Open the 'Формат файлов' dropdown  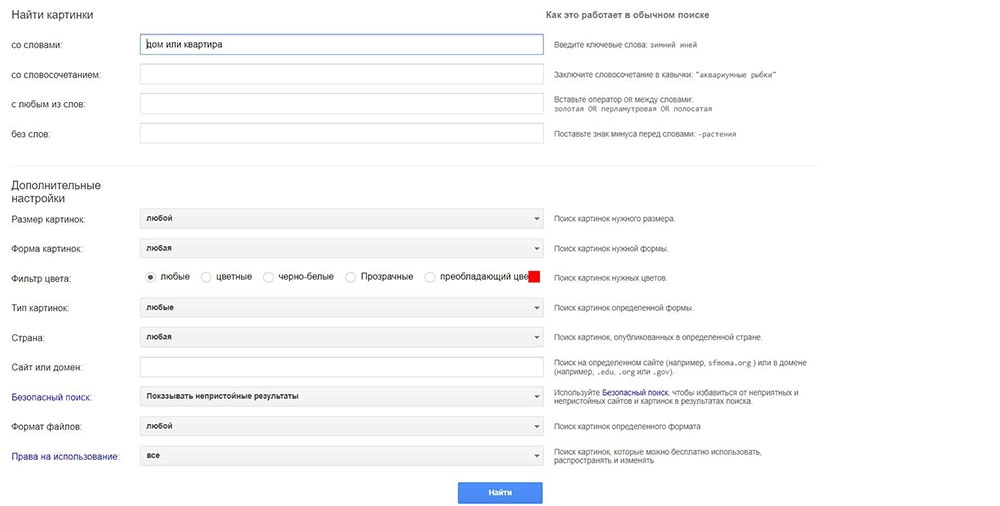(x=341, y=426)
